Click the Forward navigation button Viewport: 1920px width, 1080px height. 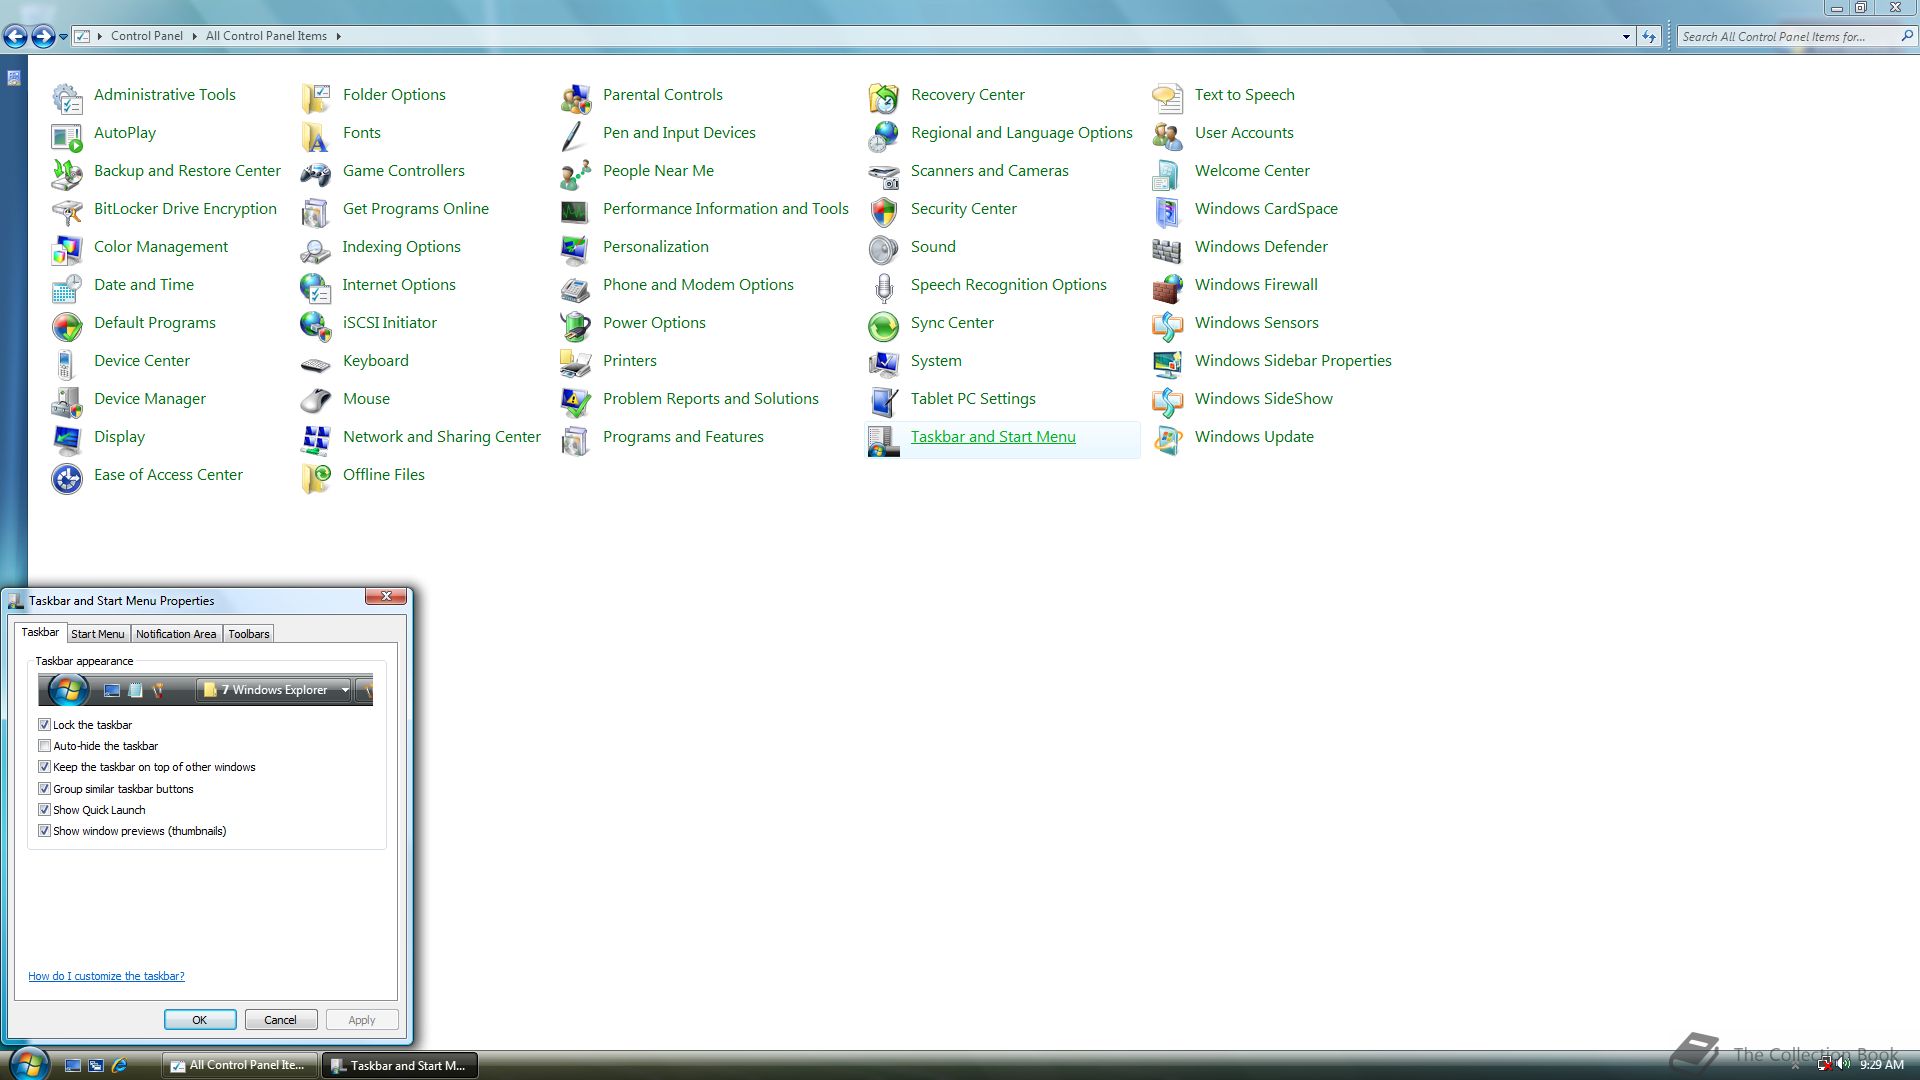[x=43, y=37]
